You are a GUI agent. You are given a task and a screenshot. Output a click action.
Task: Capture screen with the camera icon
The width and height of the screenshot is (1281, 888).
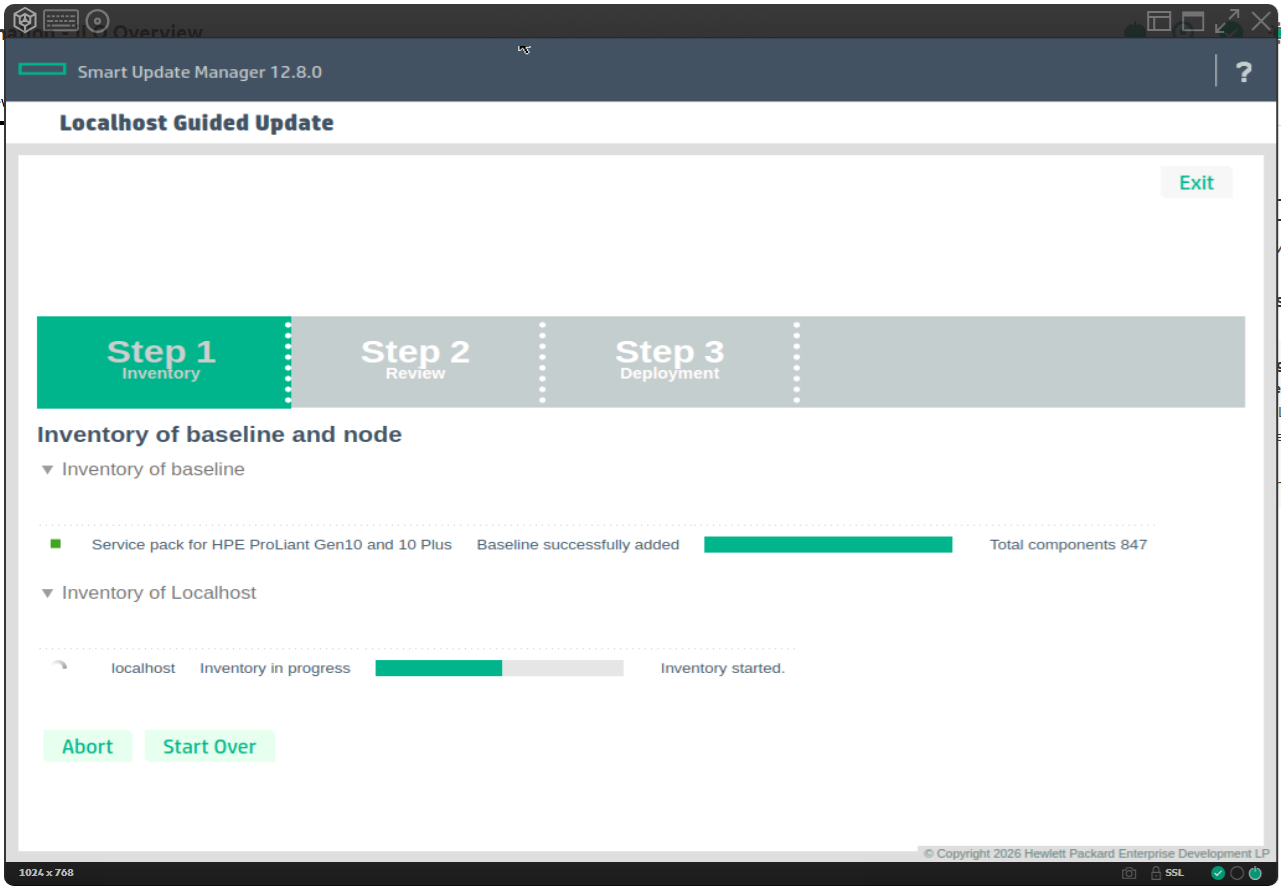1129,873
